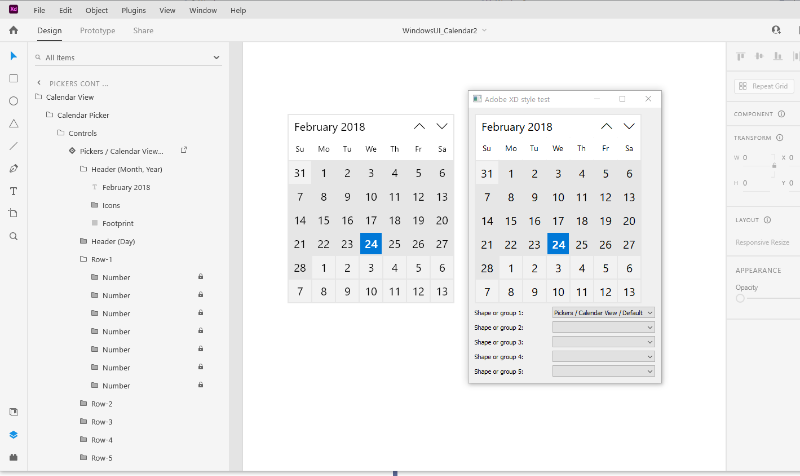
Task: Go to next month in canvas calendar
Action: (x=442, y=127)
